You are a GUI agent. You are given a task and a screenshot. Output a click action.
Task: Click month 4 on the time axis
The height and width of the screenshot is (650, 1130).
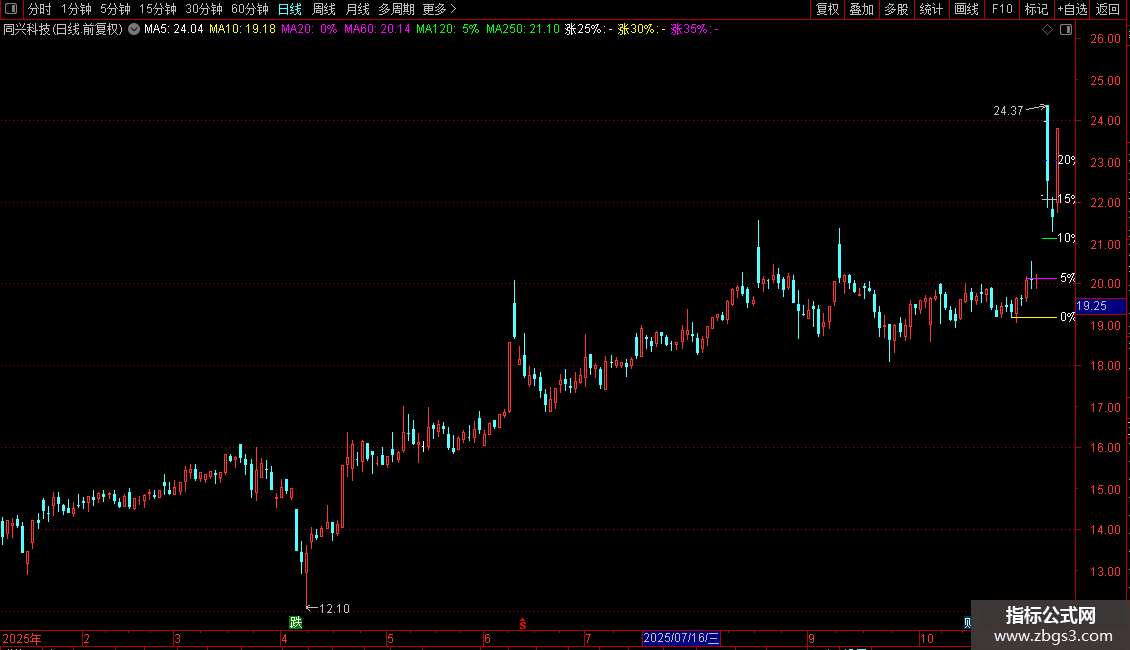[x=284, y=638]
